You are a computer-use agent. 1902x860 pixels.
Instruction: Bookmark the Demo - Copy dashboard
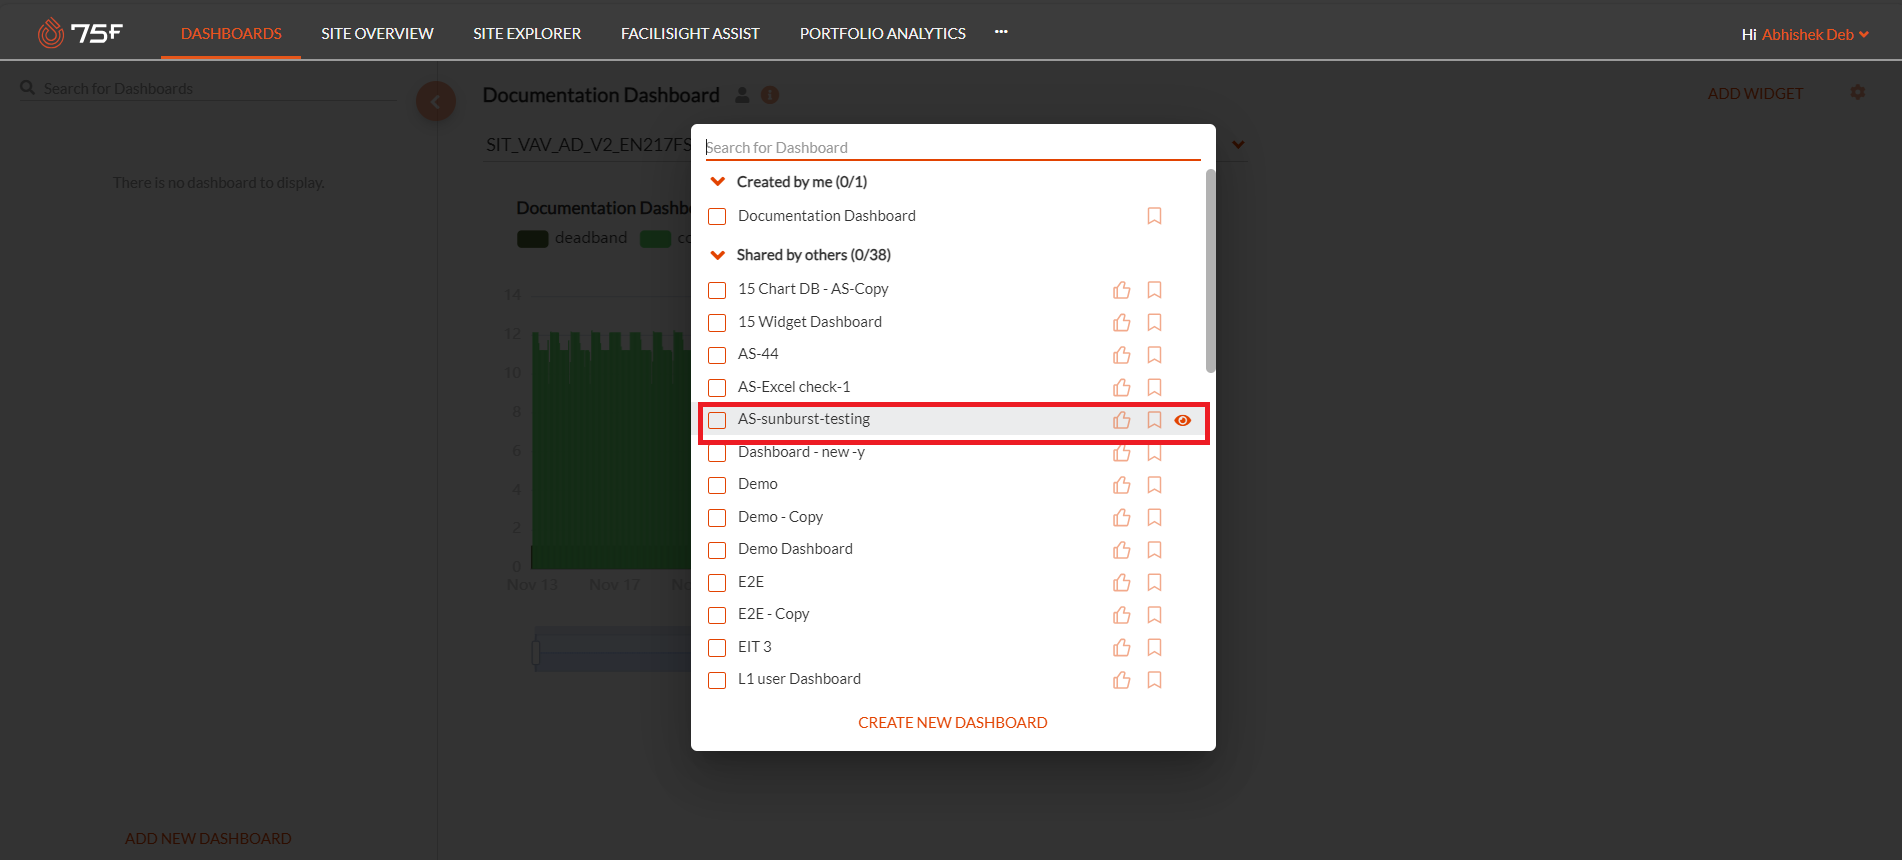coord(1154,517)
